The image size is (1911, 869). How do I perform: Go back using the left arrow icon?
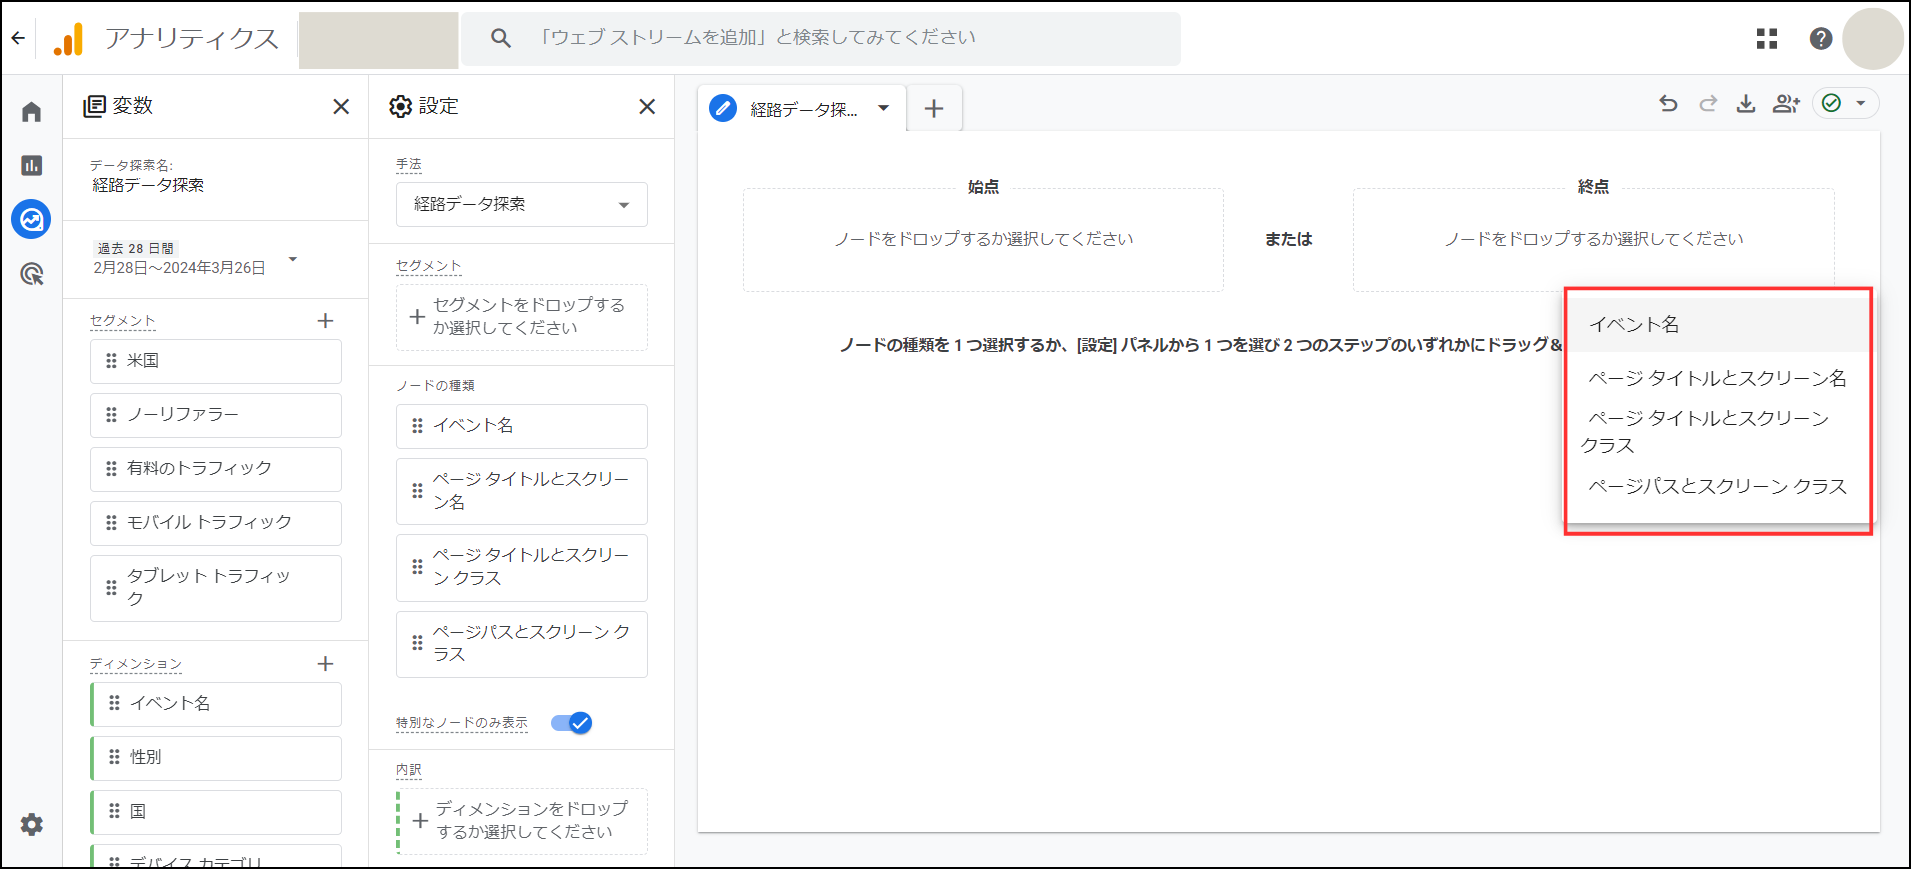point(18,39)
